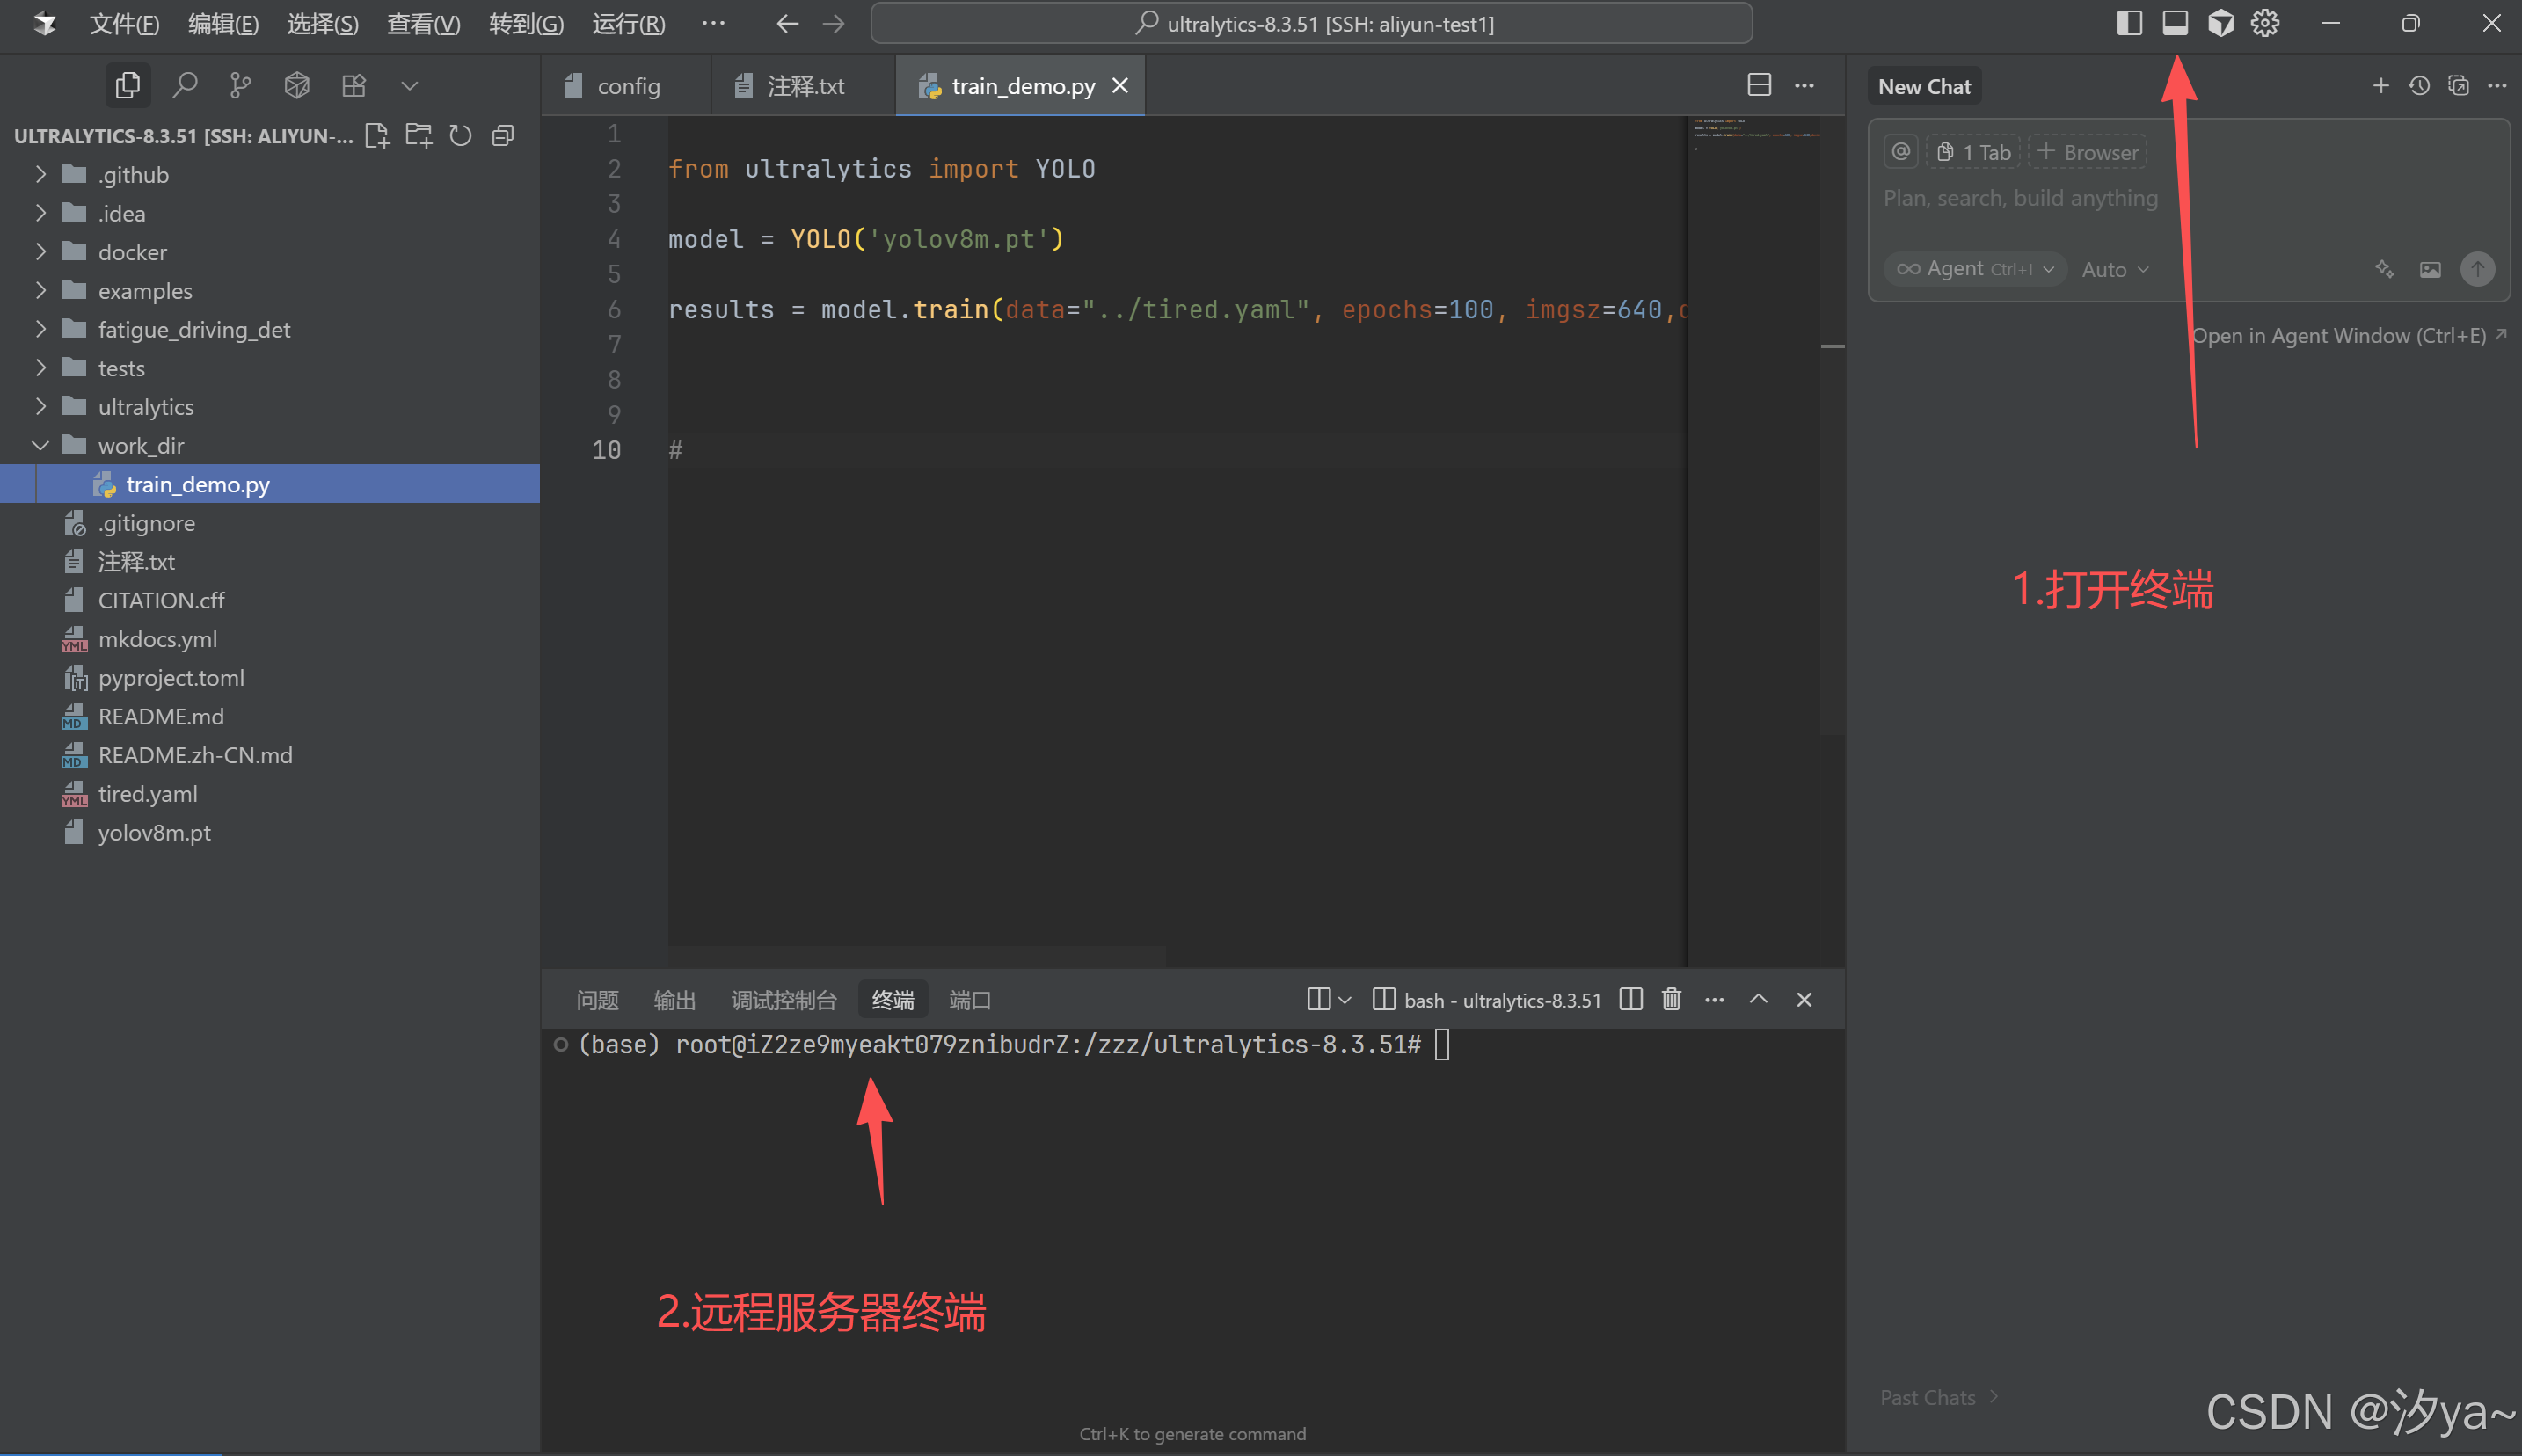Viewport: 2522px width, 1456px height.
Task: Open the Agent mode dropdown
Action: pos(1975,268)
